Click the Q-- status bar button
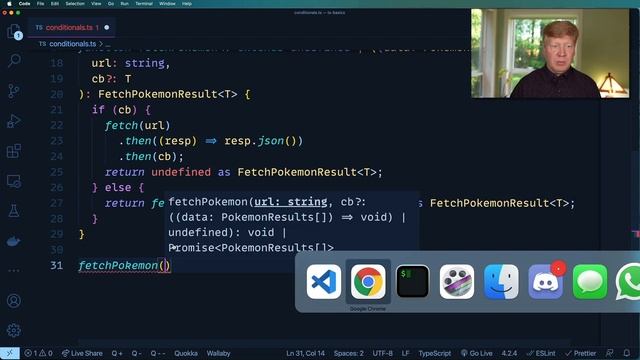The image size is (640, 360). click(x=158, y=353)
